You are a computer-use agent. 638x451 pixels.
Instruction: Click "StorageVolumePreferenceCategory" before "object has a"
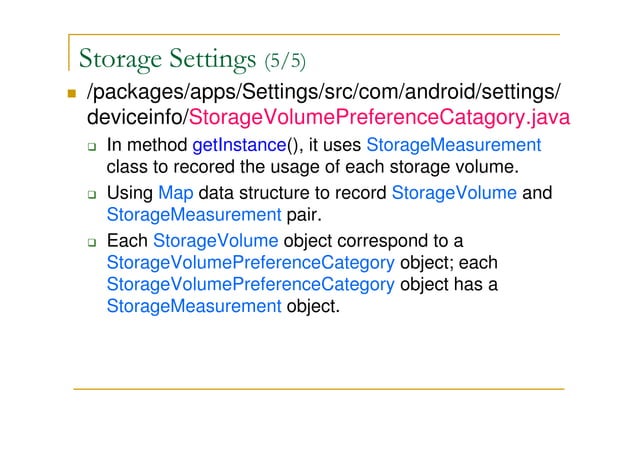coord(250,284)
